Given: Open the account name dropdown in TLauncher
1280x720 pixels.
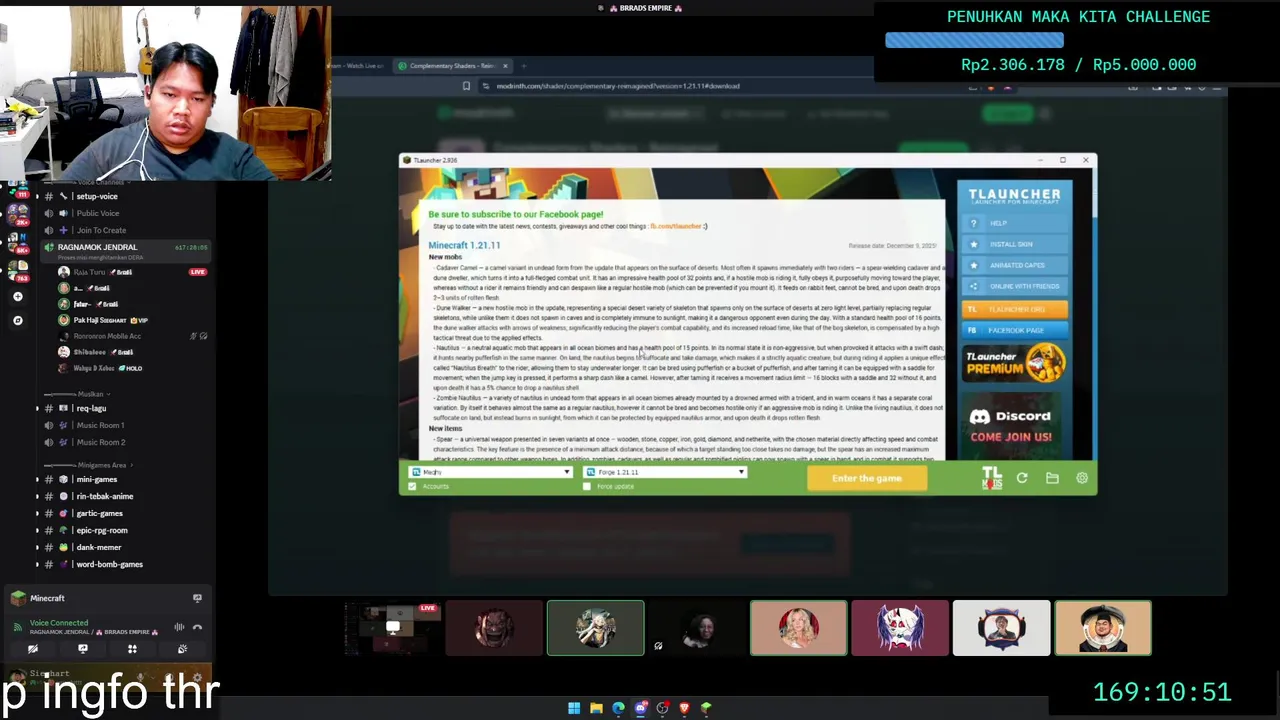Looking at the screenshot, I should coord(491,472).
